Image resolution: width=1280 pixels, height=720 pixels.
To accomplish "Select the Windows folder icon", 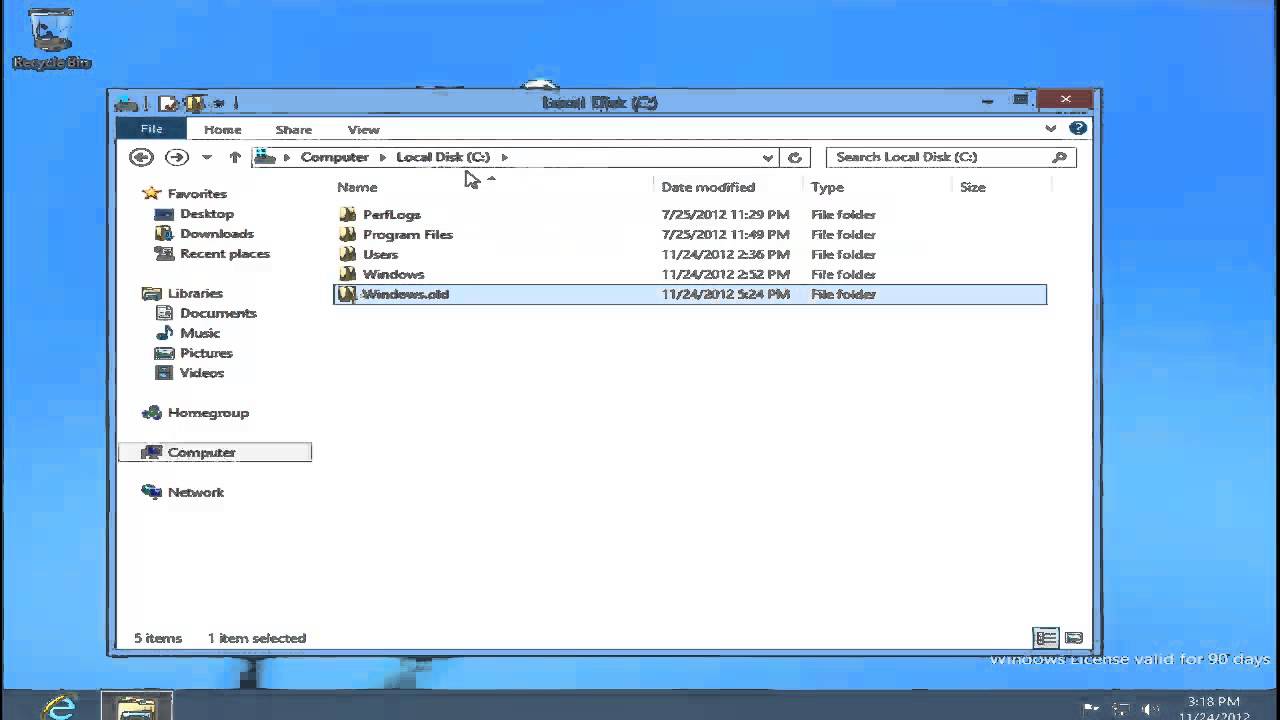I will click(347, 274).
